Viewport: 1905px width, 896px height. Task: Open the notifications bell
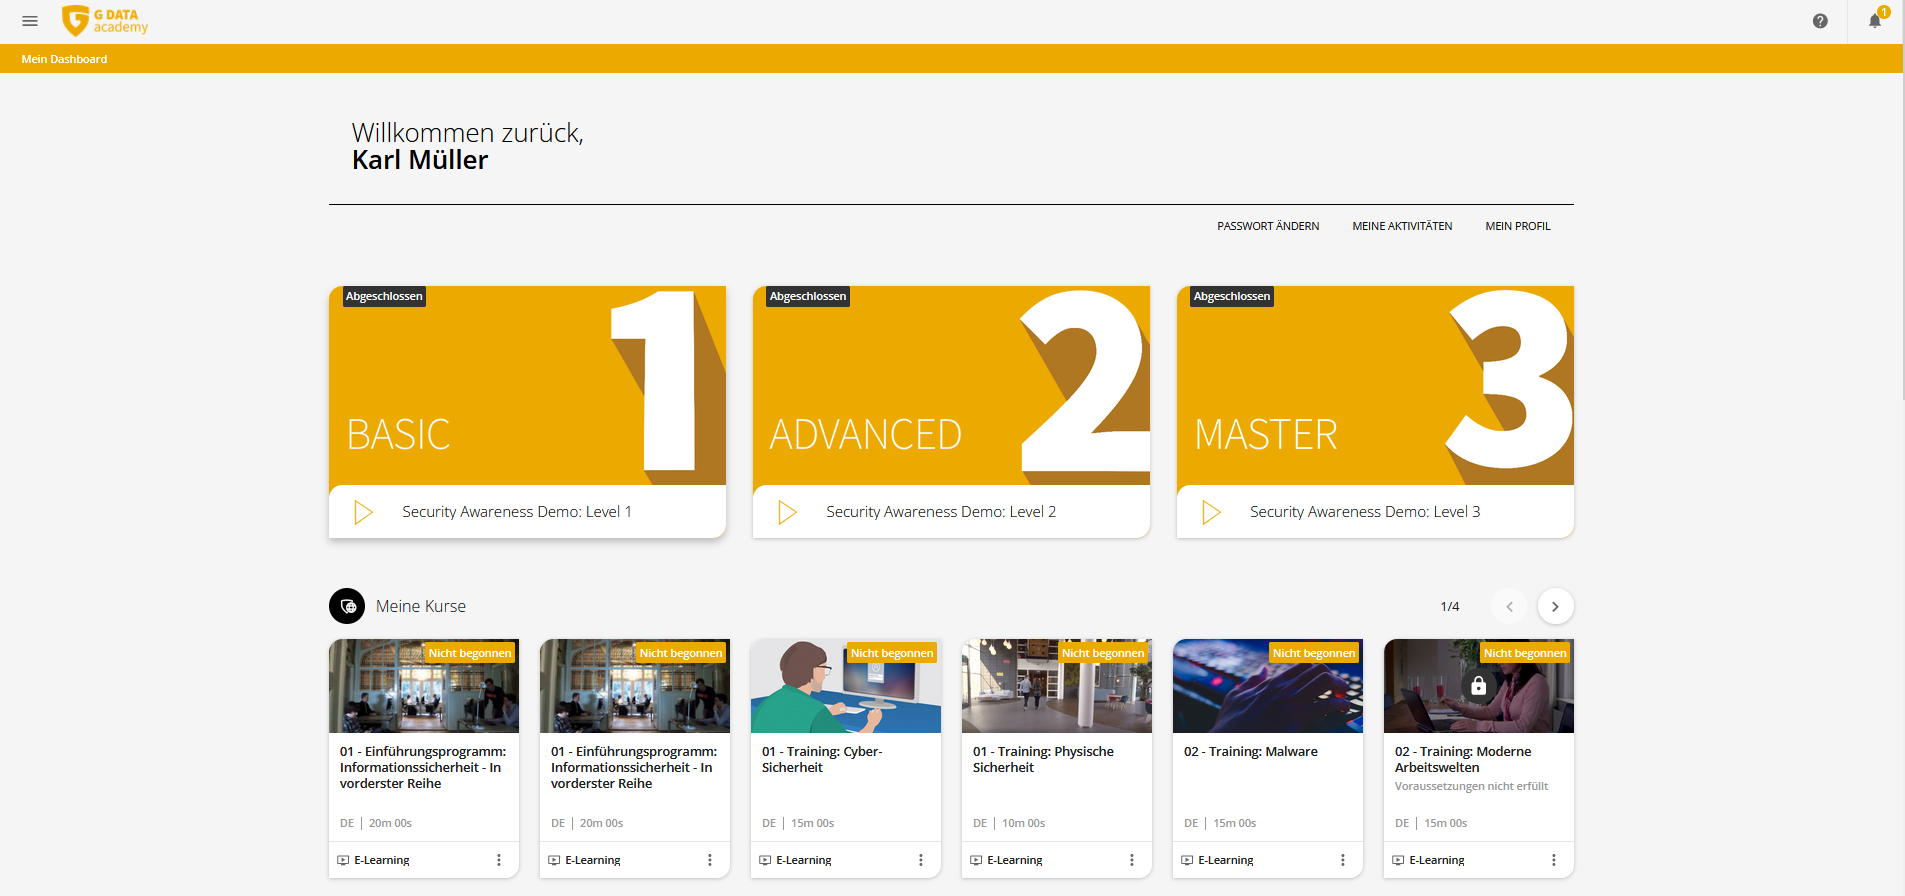point(1875,21)
